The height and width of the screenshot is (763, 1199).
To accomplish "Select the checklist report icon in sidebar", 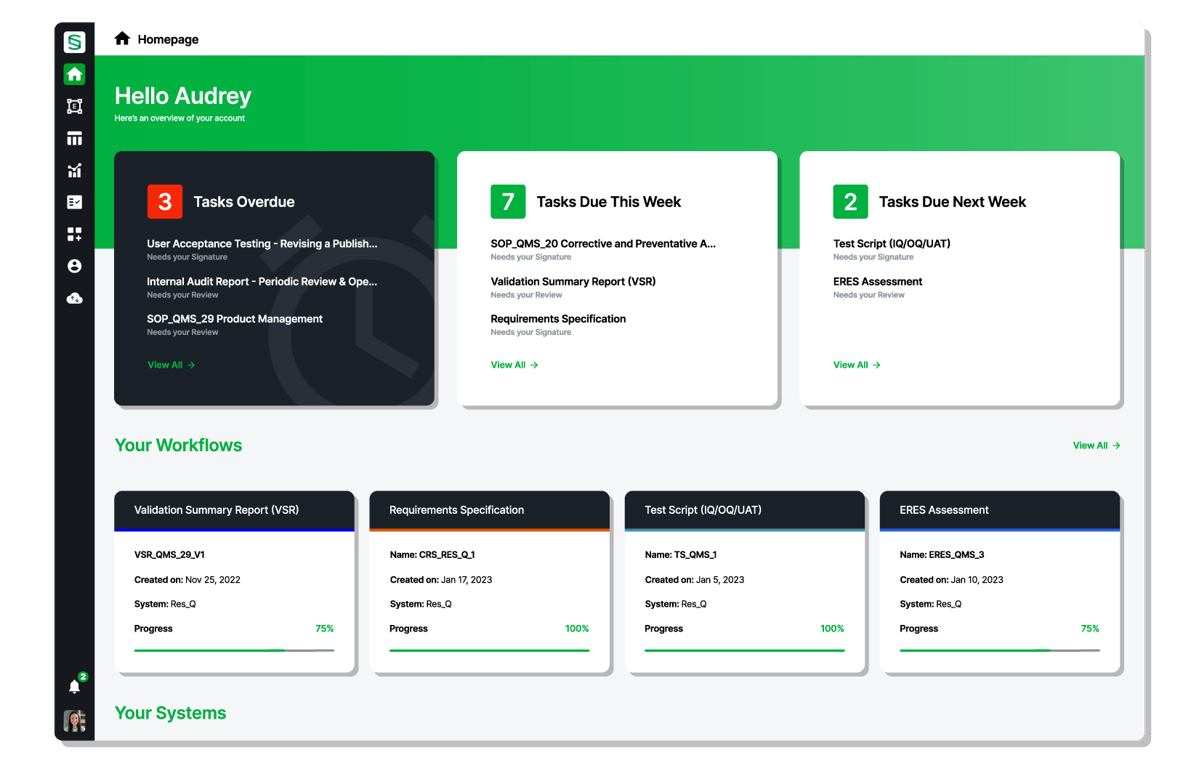I will (74, 201).
